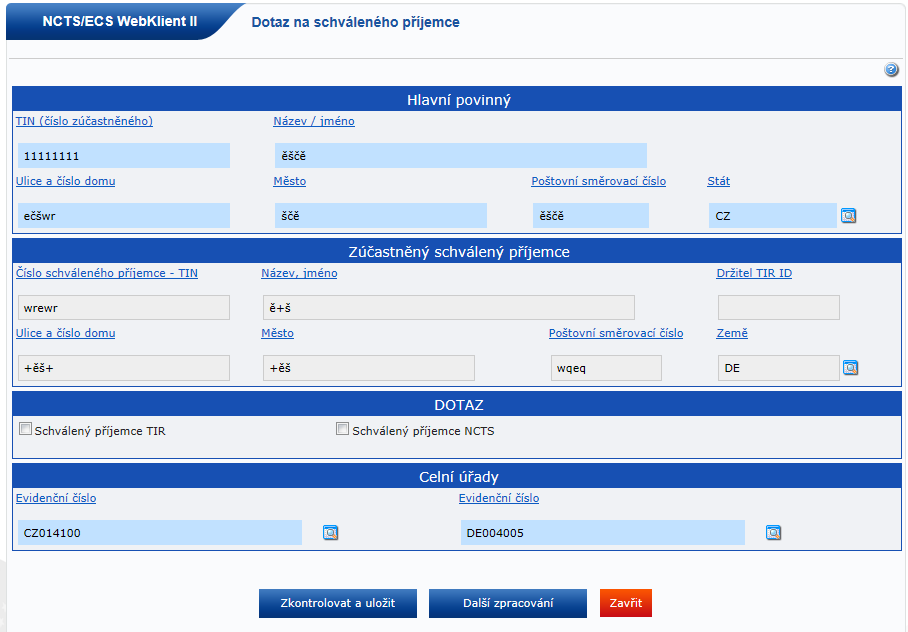Enable Schválený příjemce TIR checkbox

[25, 429]
